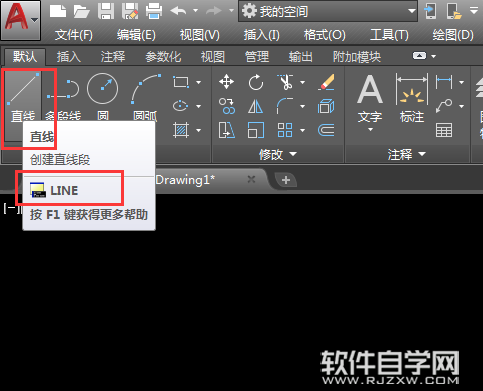Select the Line (直线) tool
483x391 pixels.
(23, 96)
